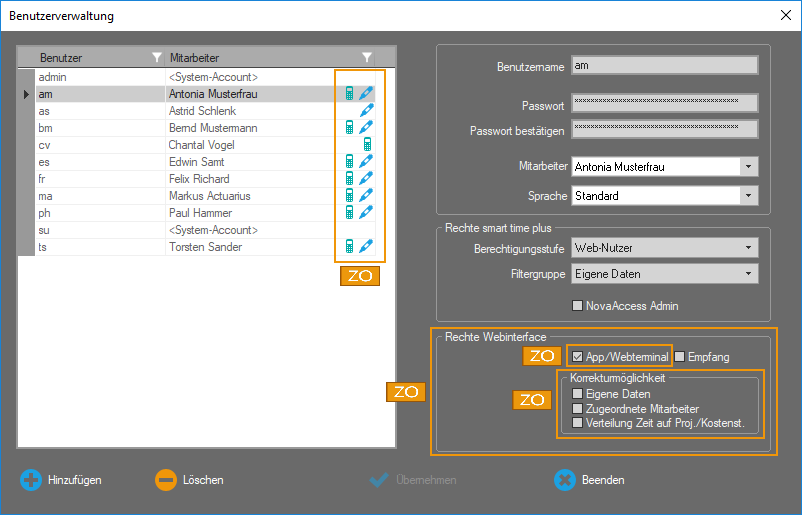Open the Filtergruppe dropdown
Viewport: 802px width, 515px height.
[747, 273]
